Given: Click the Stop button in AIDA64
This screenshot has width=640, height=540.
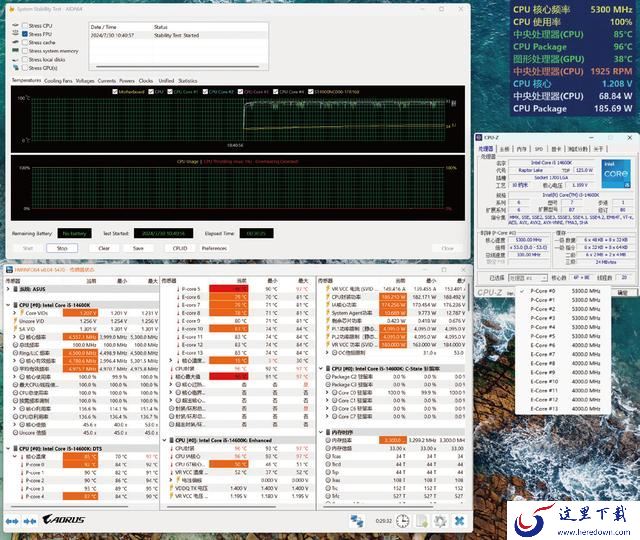Looking at the screenshot, I should [x=62, y=248].
